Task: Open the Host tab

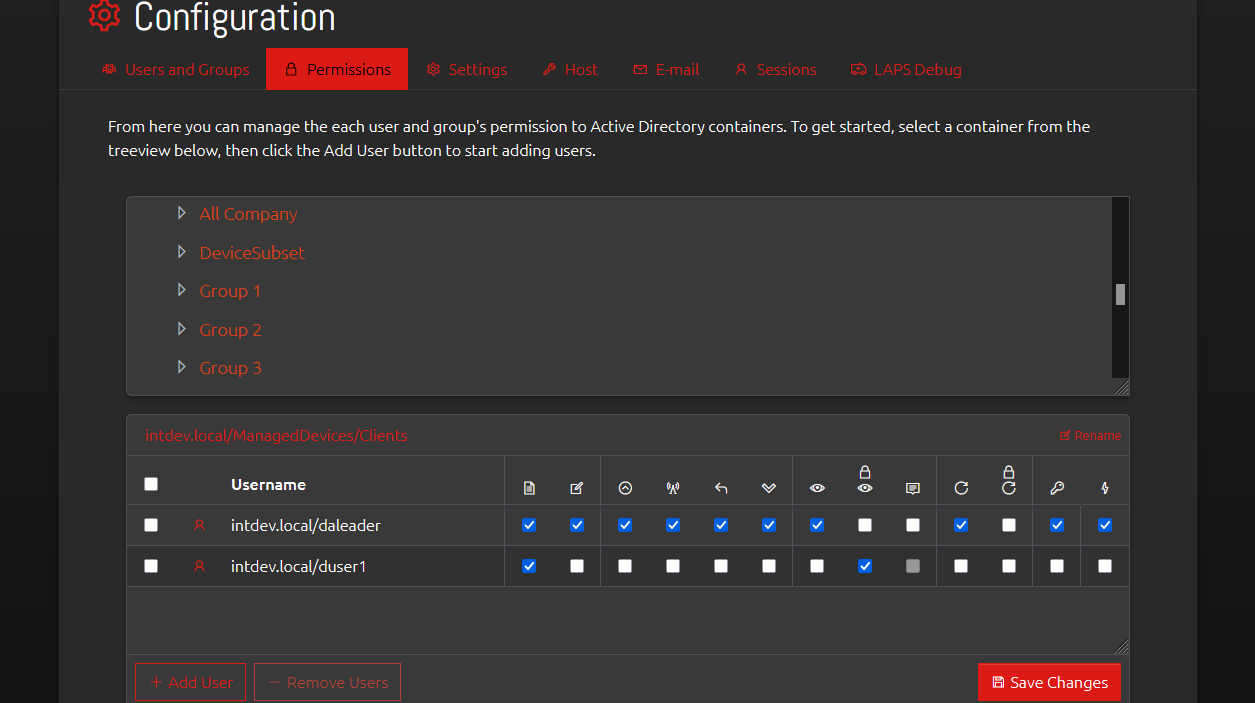Action: tap(570, 69)
